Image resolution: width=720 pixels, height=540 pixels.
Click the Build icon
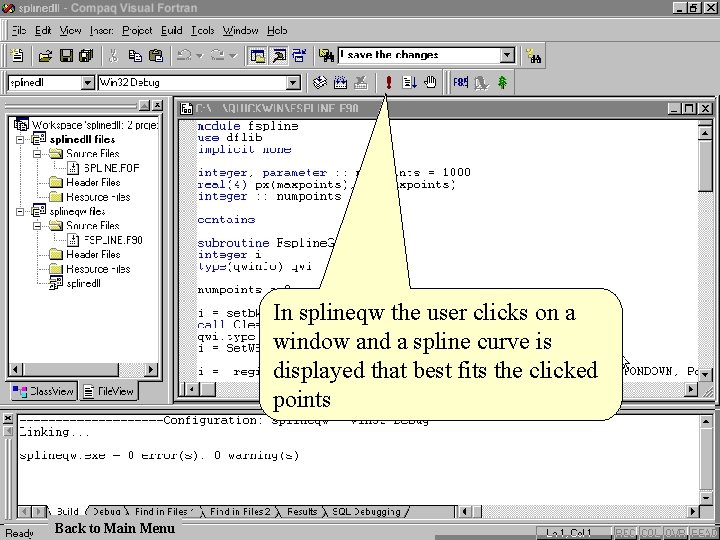pos(340,83)
